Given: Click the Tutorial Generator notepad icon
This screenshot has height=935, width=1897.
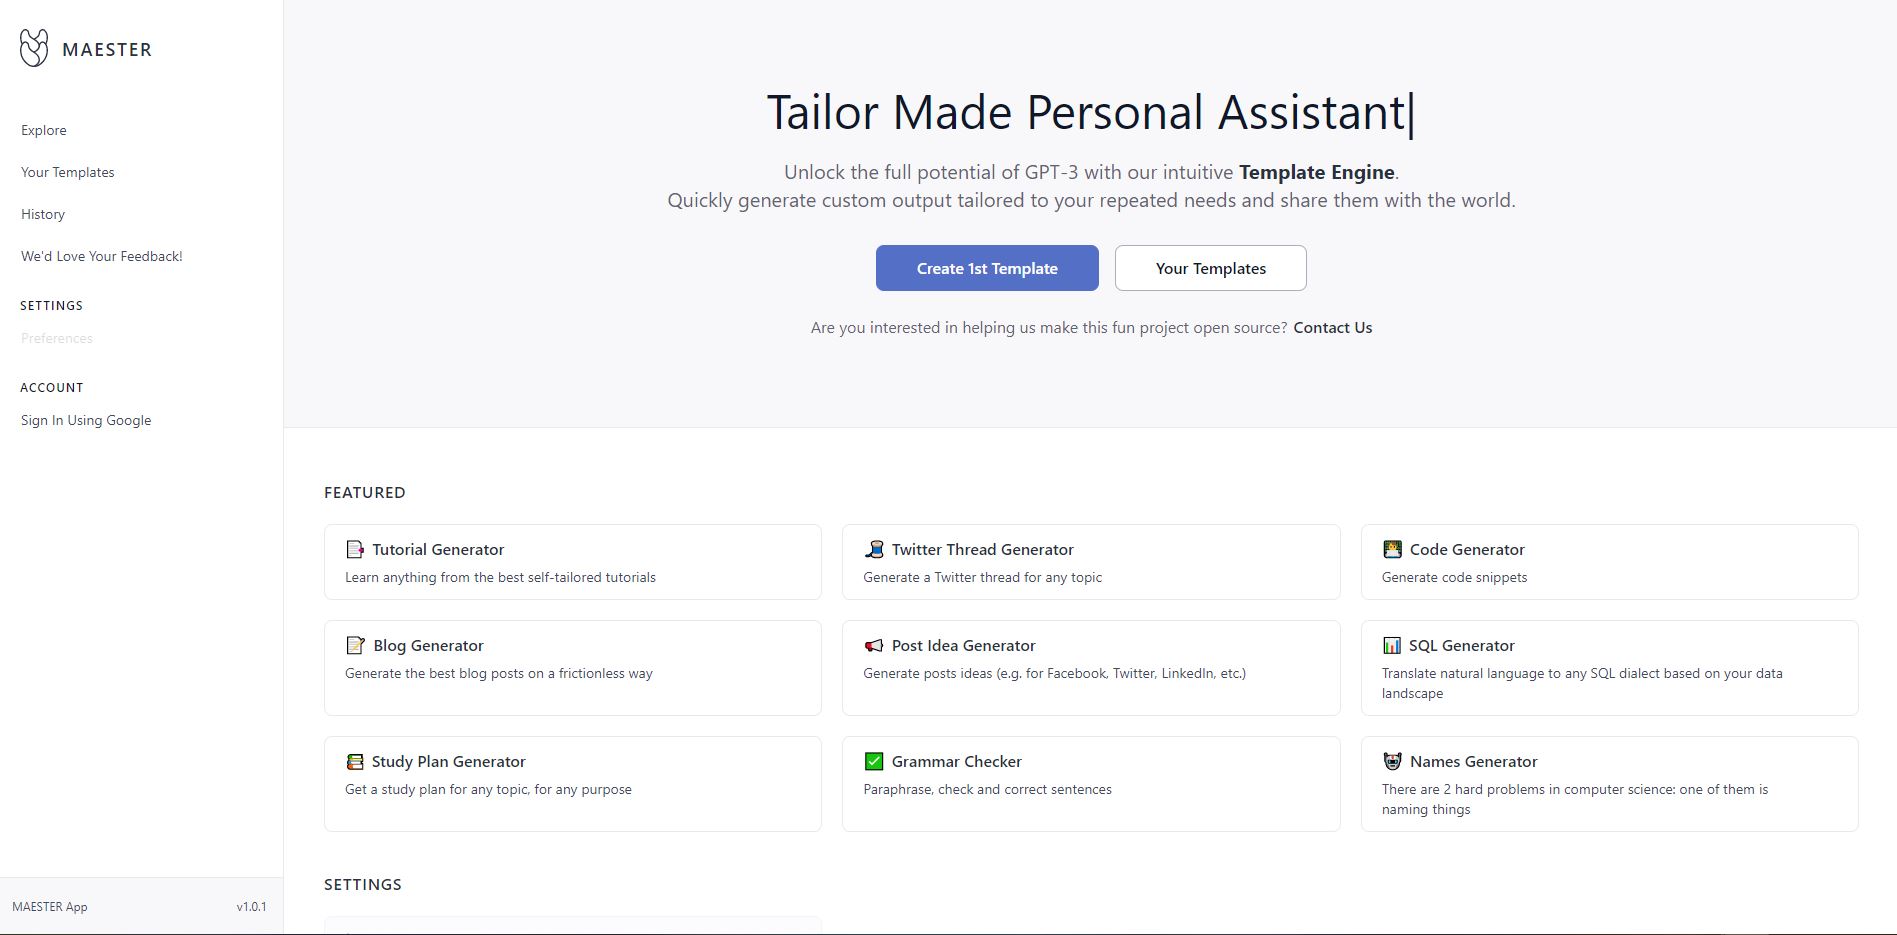Looking at the screenshot, I should [x=355, y=549].
